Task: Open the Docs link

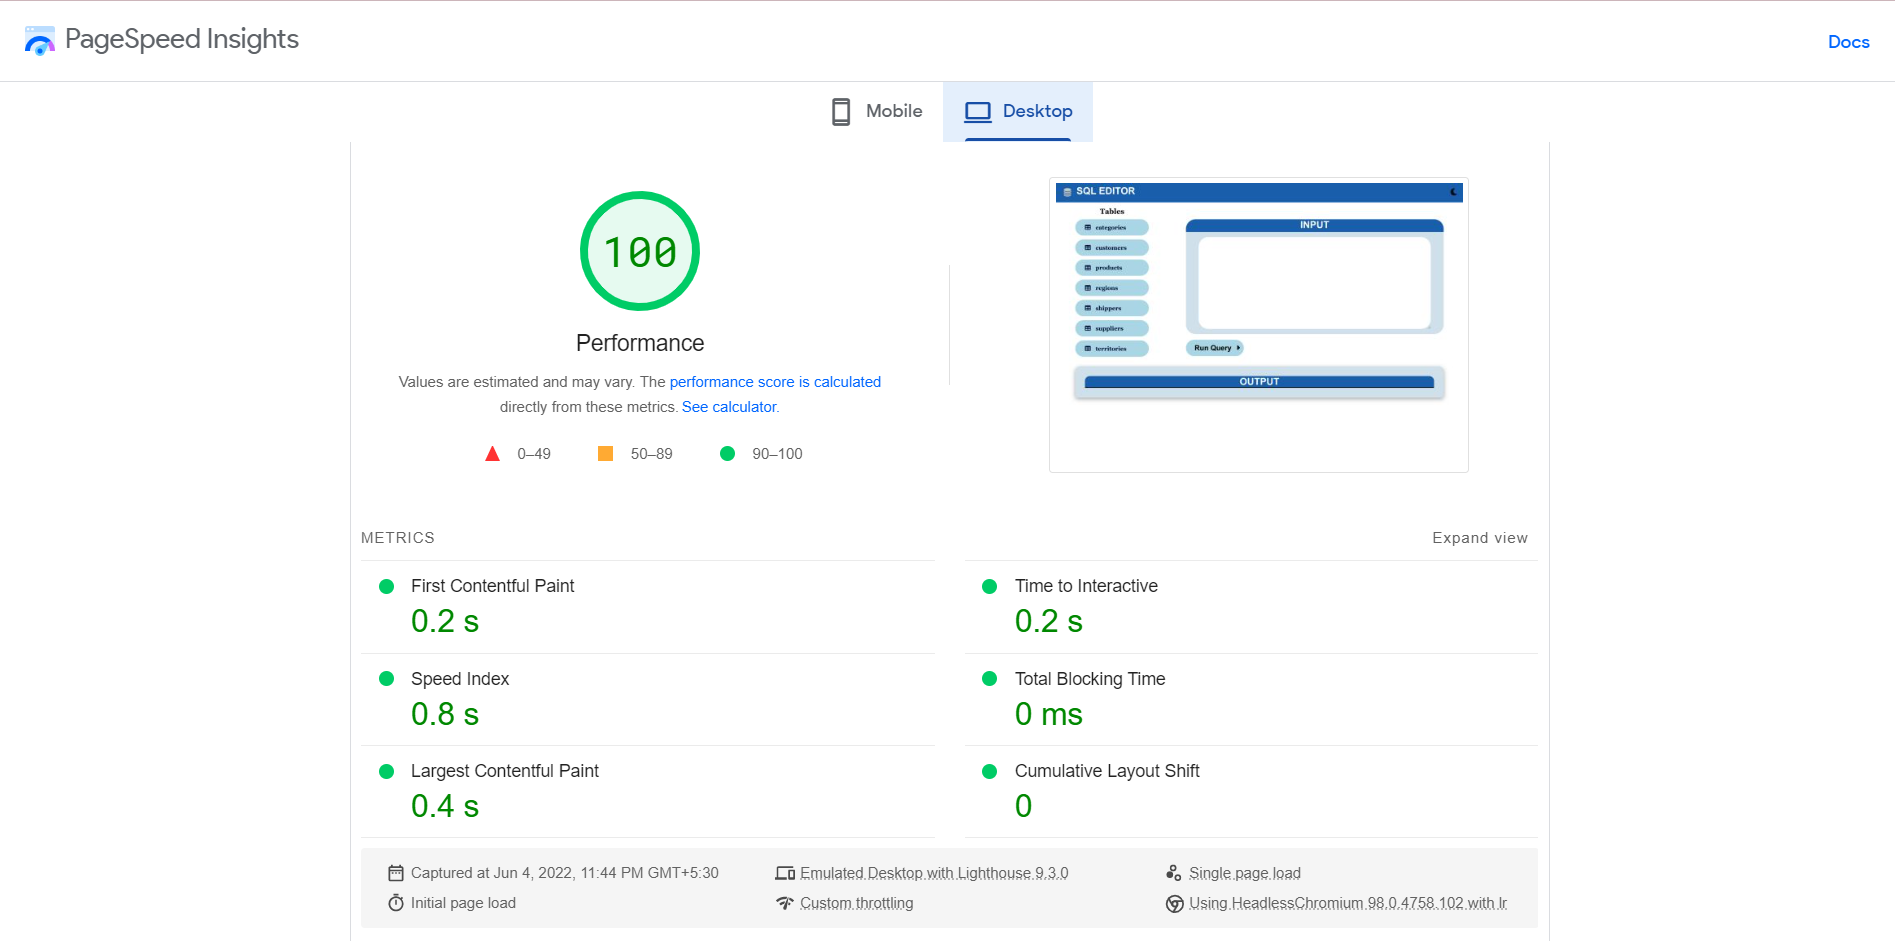Action: point(1848,41)
